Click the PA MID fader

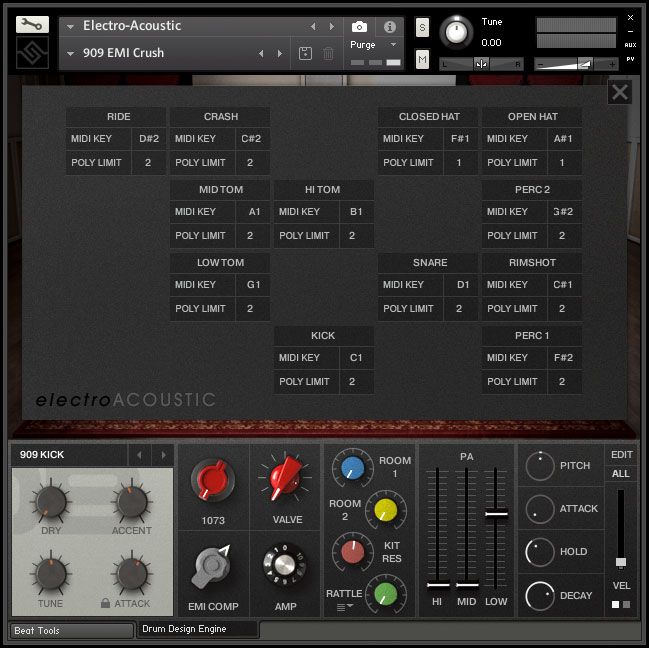[x=467, y=585]
